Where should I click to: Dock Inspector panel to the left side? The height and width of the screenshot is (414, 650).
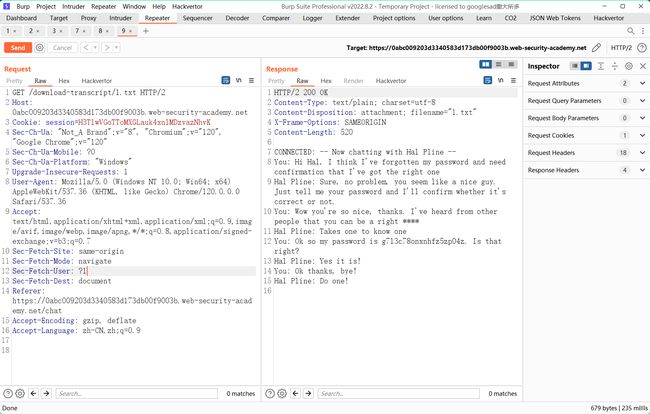(x=575, y=66)
